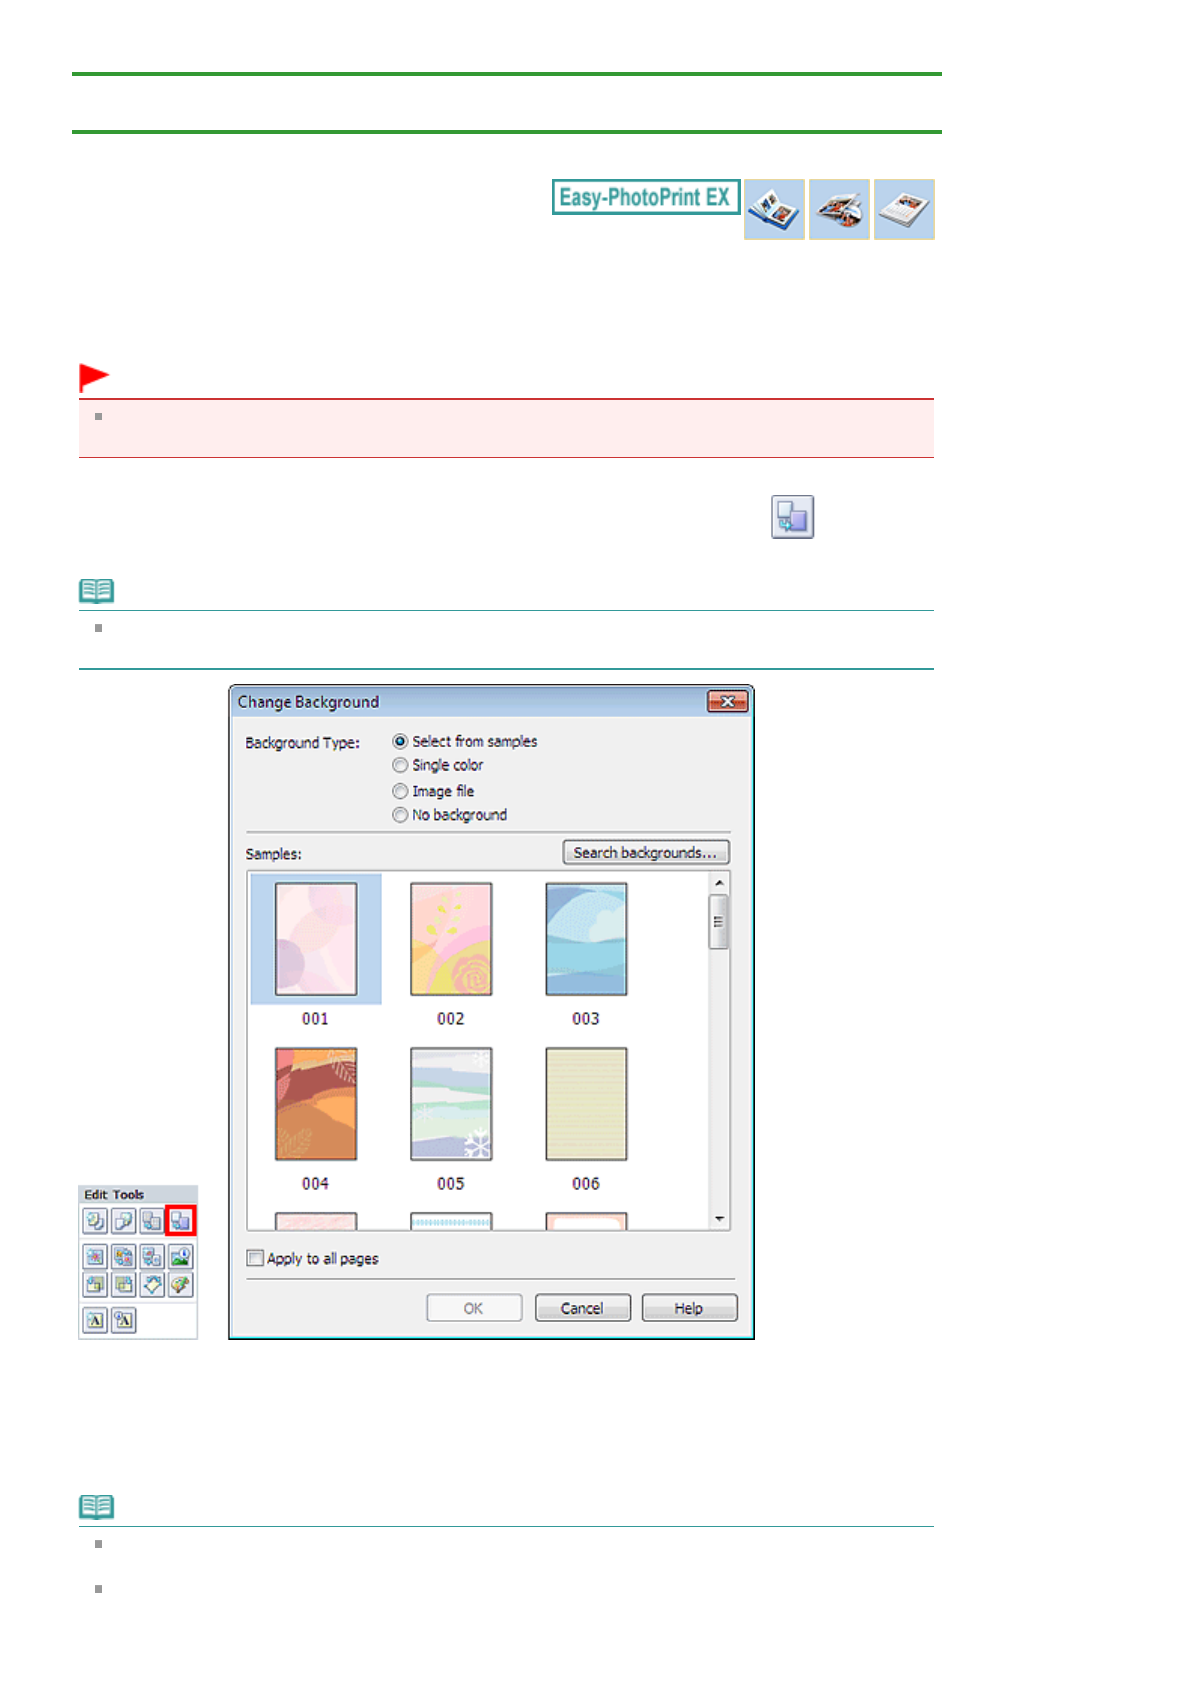Select the second stacked-frames tool with right arrow

pyautogui.click(x=123, y=1285)
